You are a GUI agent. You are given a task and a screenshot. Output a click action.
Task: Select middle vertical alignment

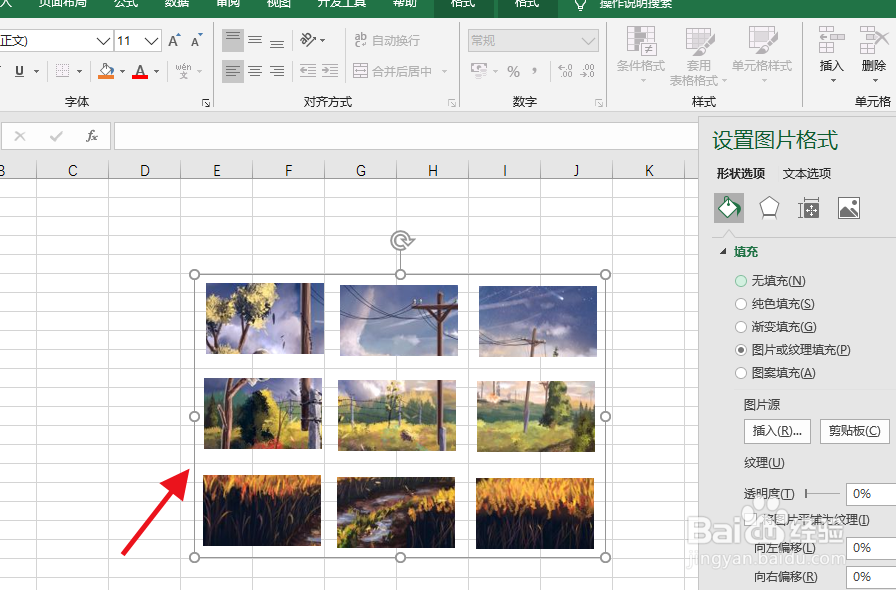pos(255,40)
